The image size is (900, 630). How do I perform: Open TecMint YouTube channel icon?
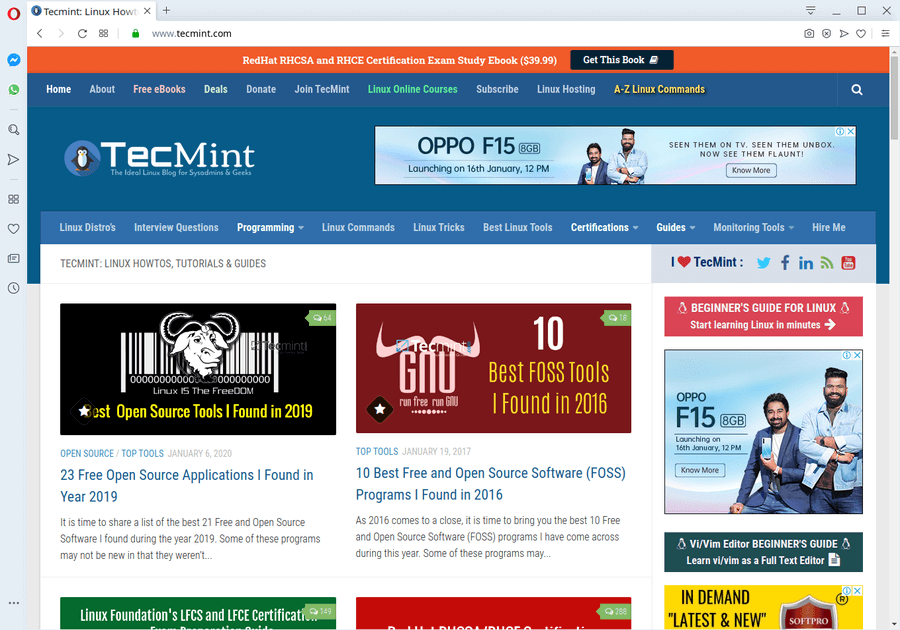(848, 263)
